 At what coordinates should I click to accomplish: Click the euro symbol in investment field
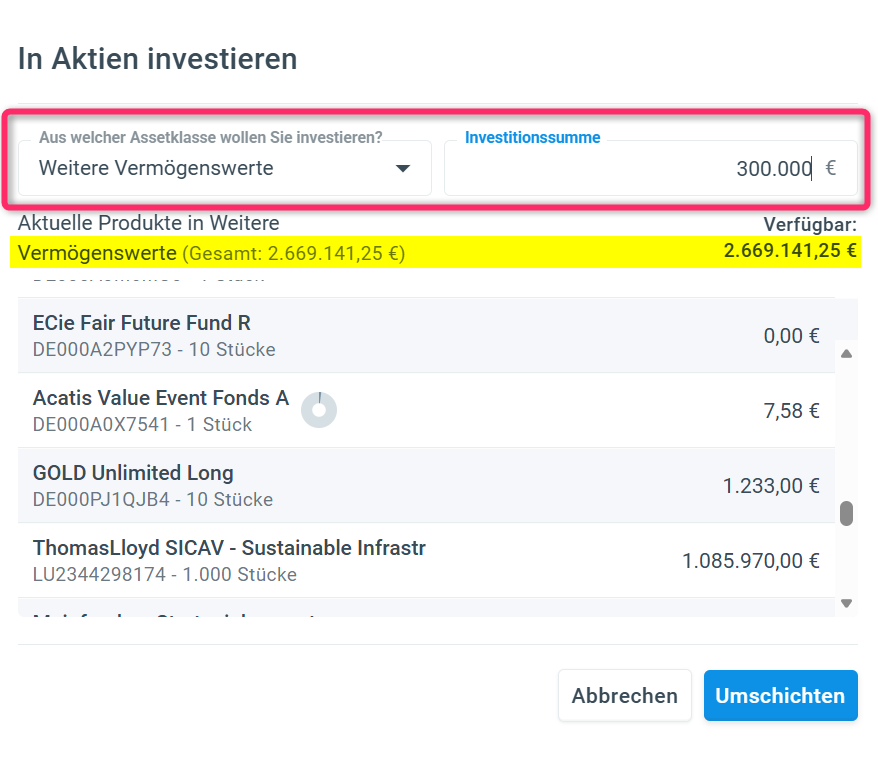tap(831, 168)
